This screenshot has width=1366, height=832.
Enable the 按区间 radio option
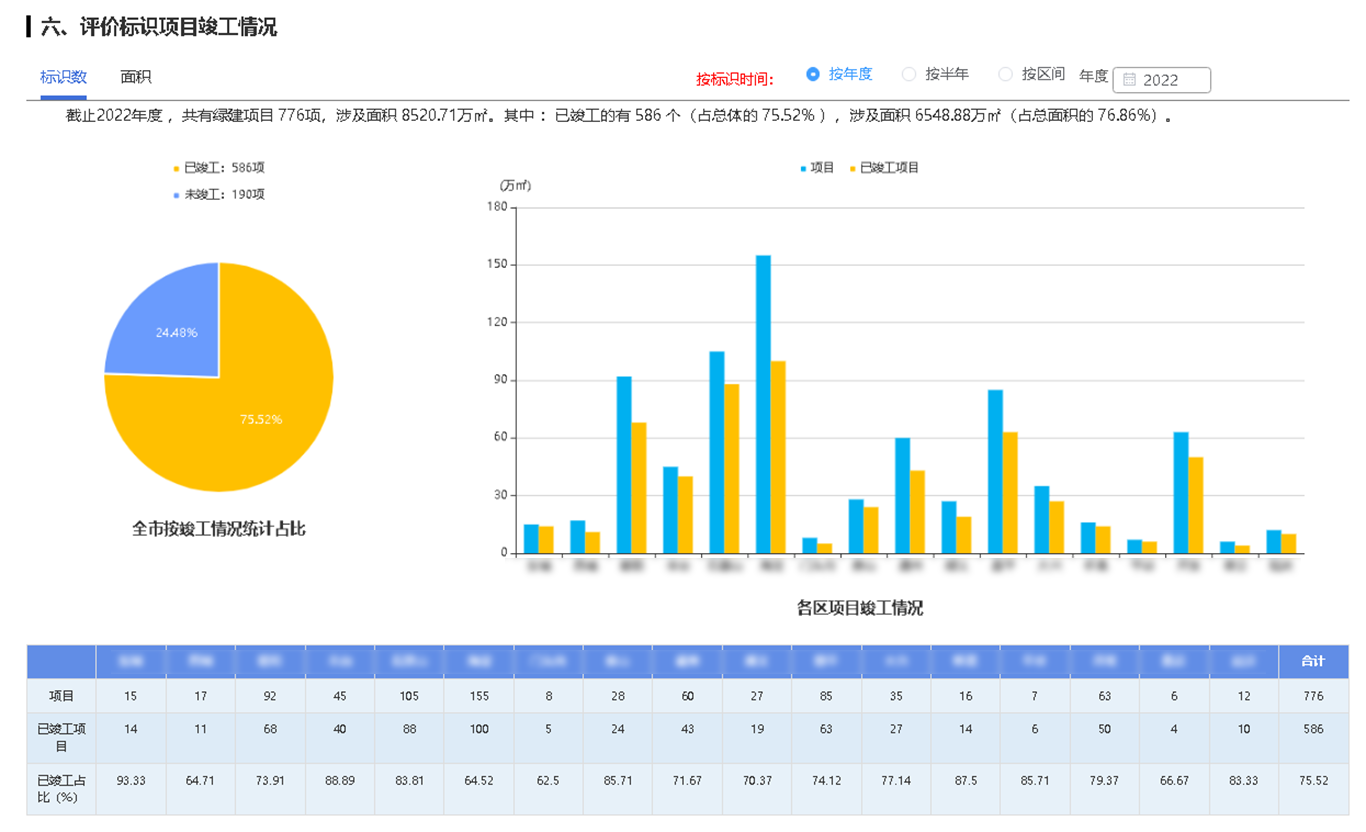click(1006, 74)
